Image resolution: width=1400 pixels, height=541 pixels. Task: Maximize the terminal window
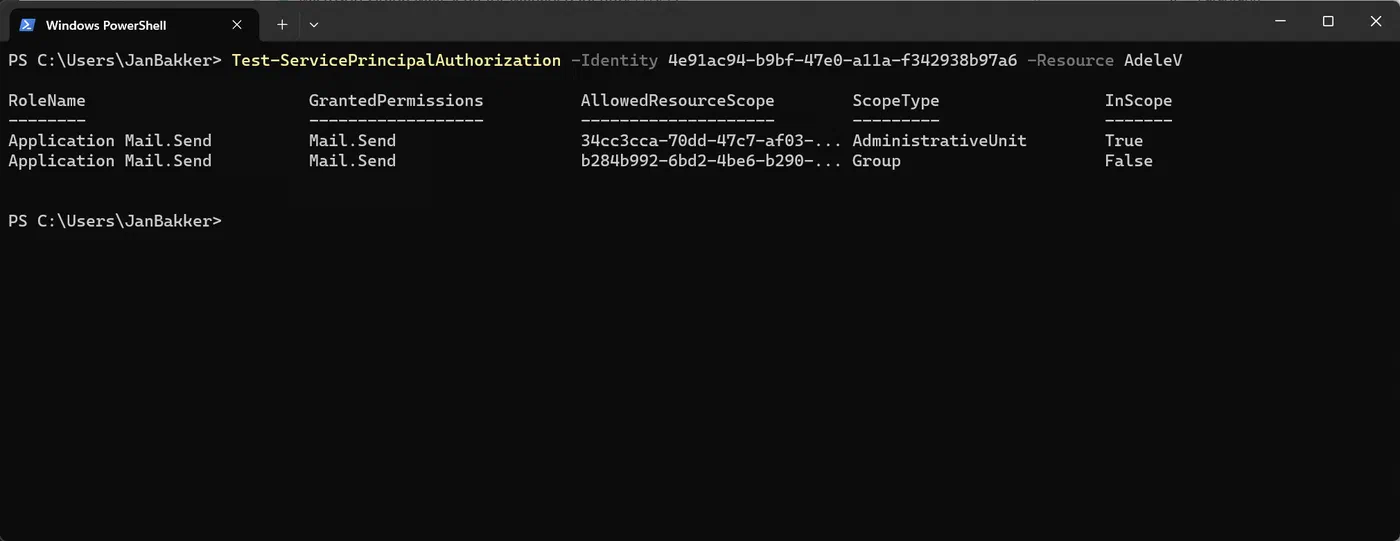click(x=1328, y=21)
